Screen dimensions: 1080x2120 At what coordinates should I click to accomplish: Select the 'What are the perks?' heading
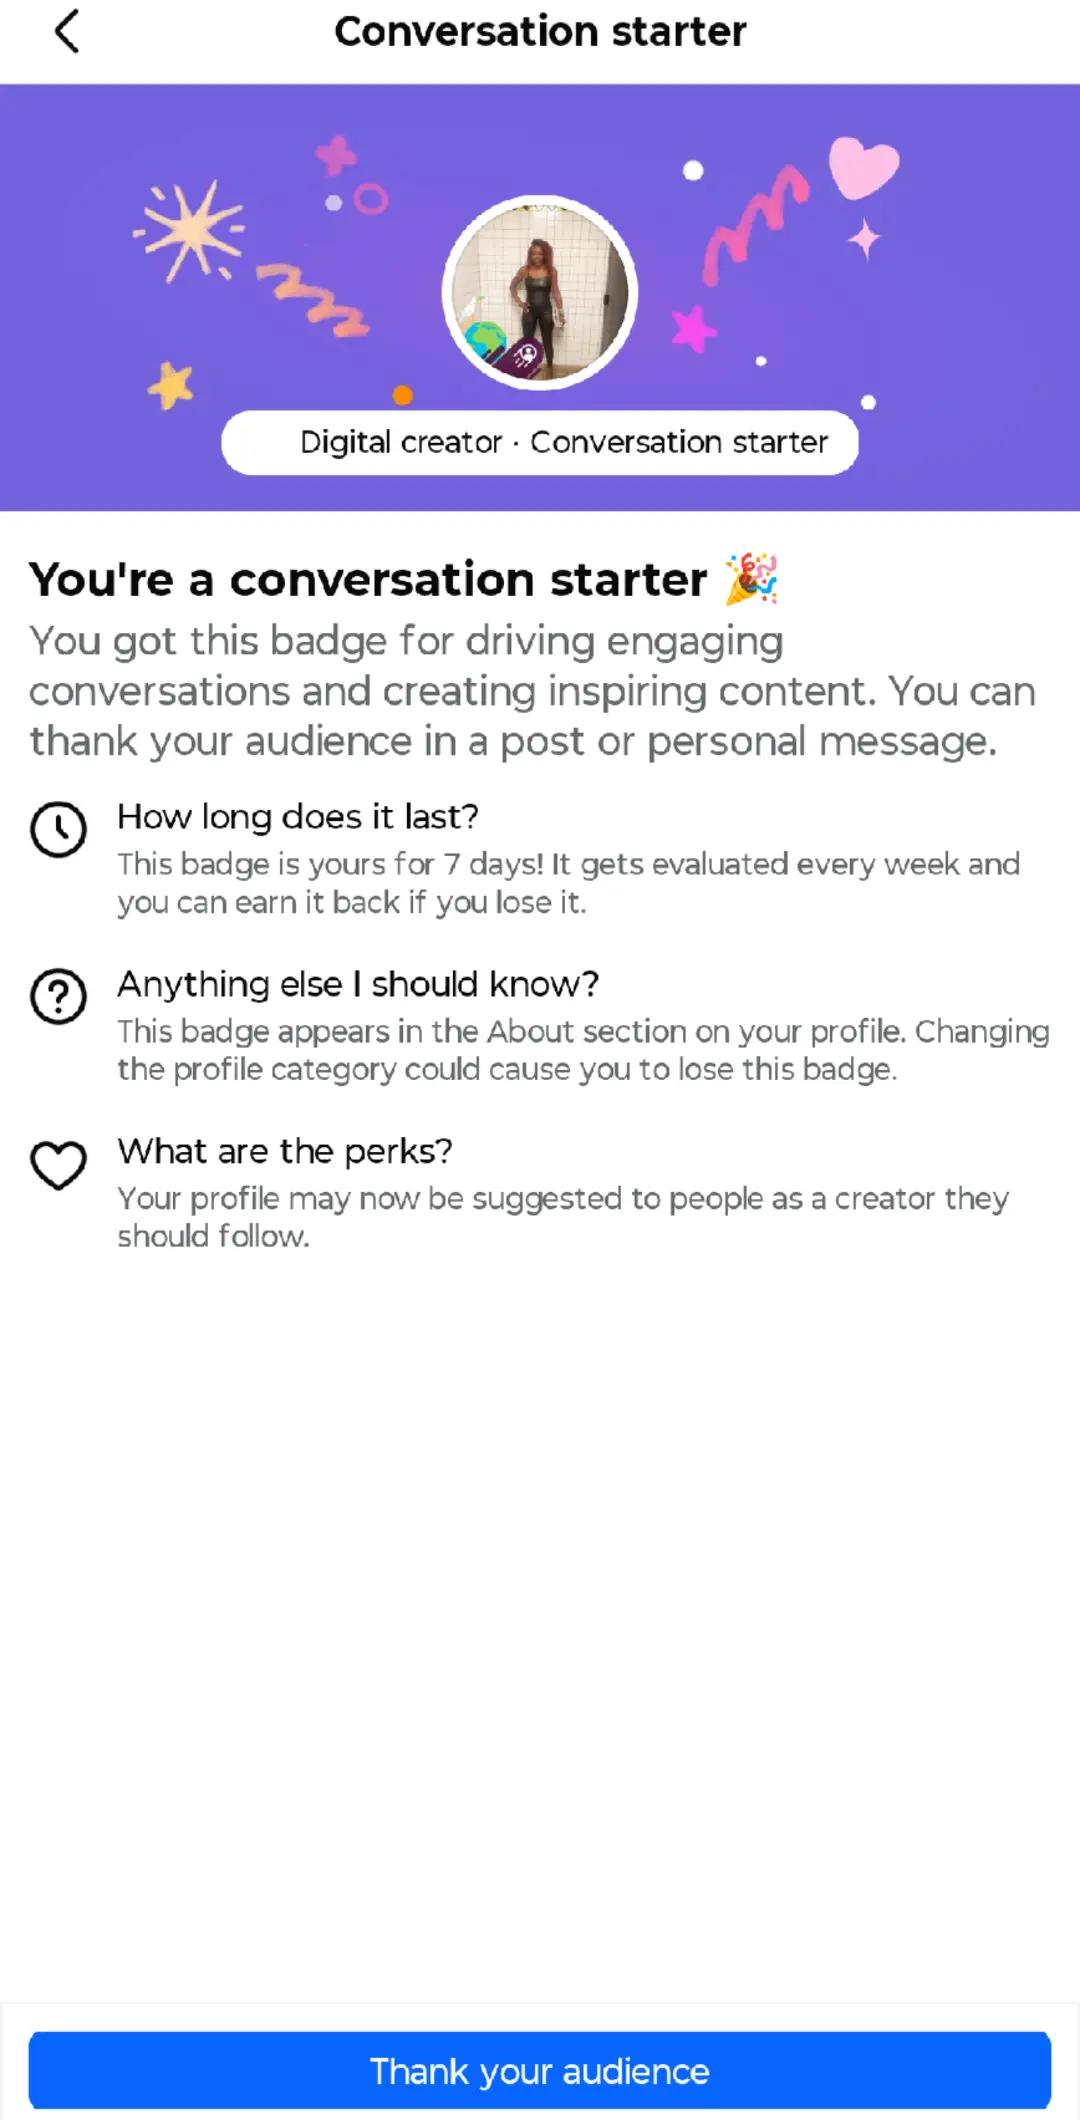pos(285,1152)
